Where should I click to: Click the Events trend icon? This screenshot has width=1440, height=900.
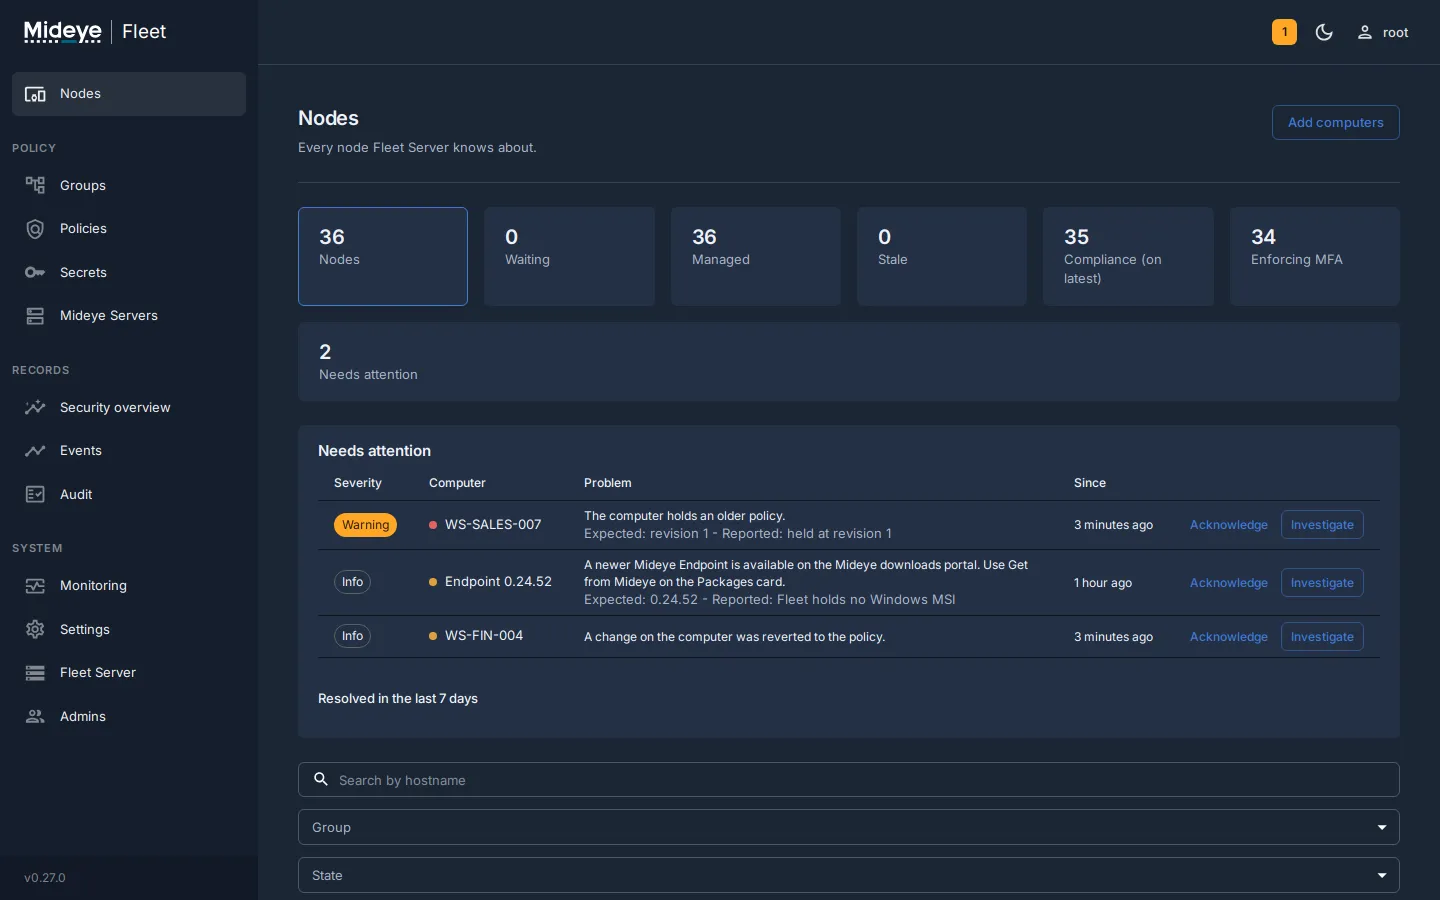click(35, 451)
